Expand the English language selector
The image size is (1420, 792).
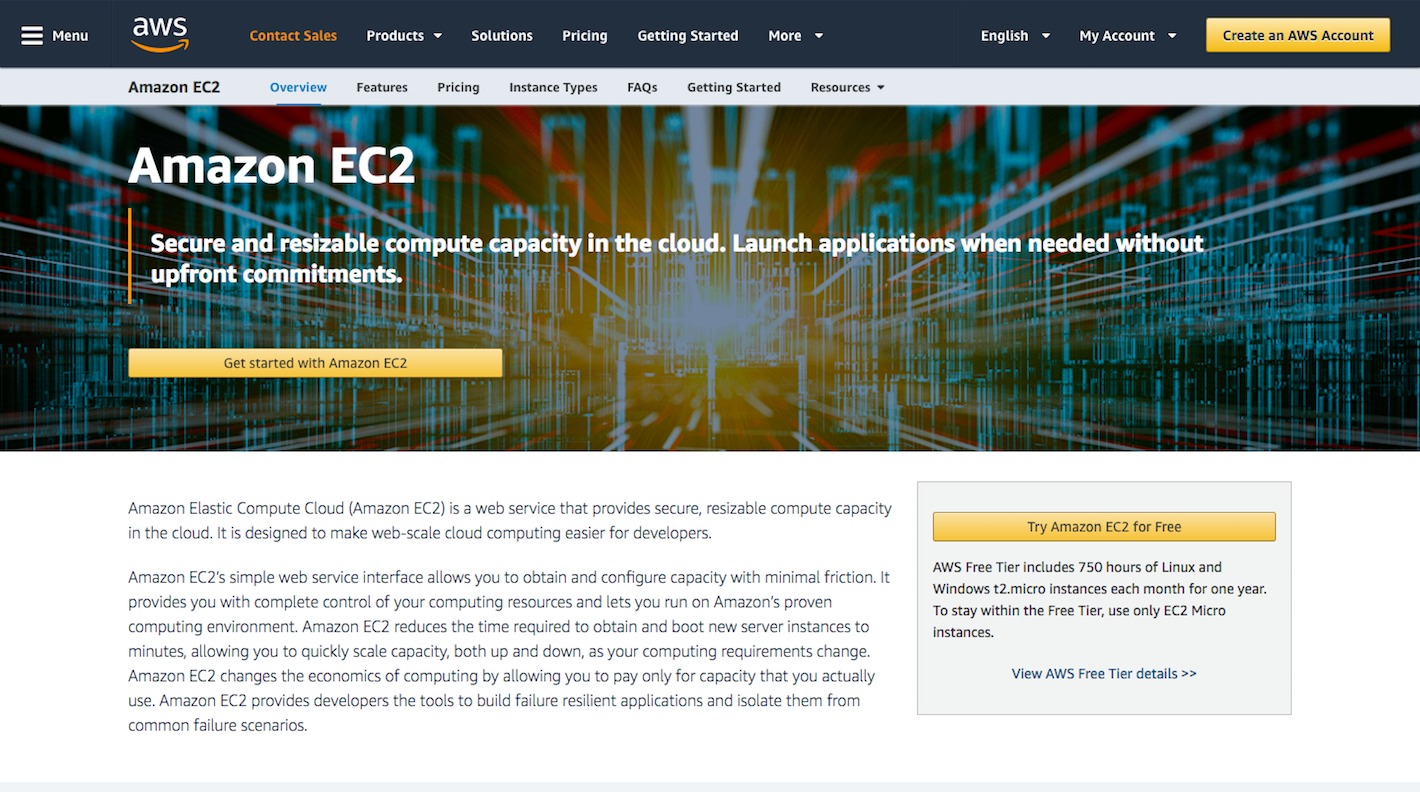pos(1015,35)
